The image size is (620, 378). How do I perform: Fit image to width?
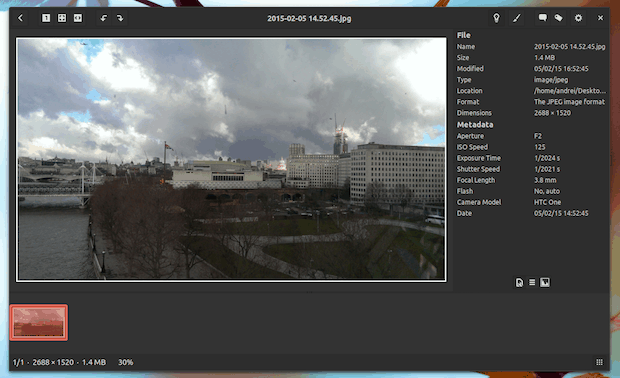coord(78,18)
